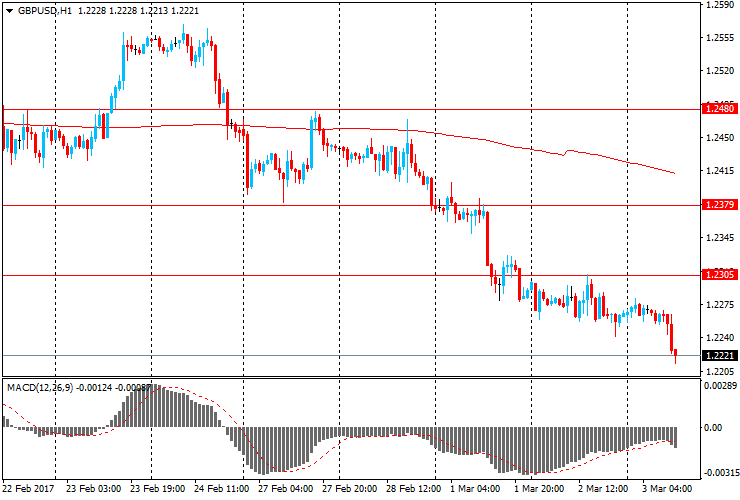The width and height of the screenshot is (740, 500).
Task: Open the chart dropdown triangle beside GBPUSD
Action: pos(9,11)
